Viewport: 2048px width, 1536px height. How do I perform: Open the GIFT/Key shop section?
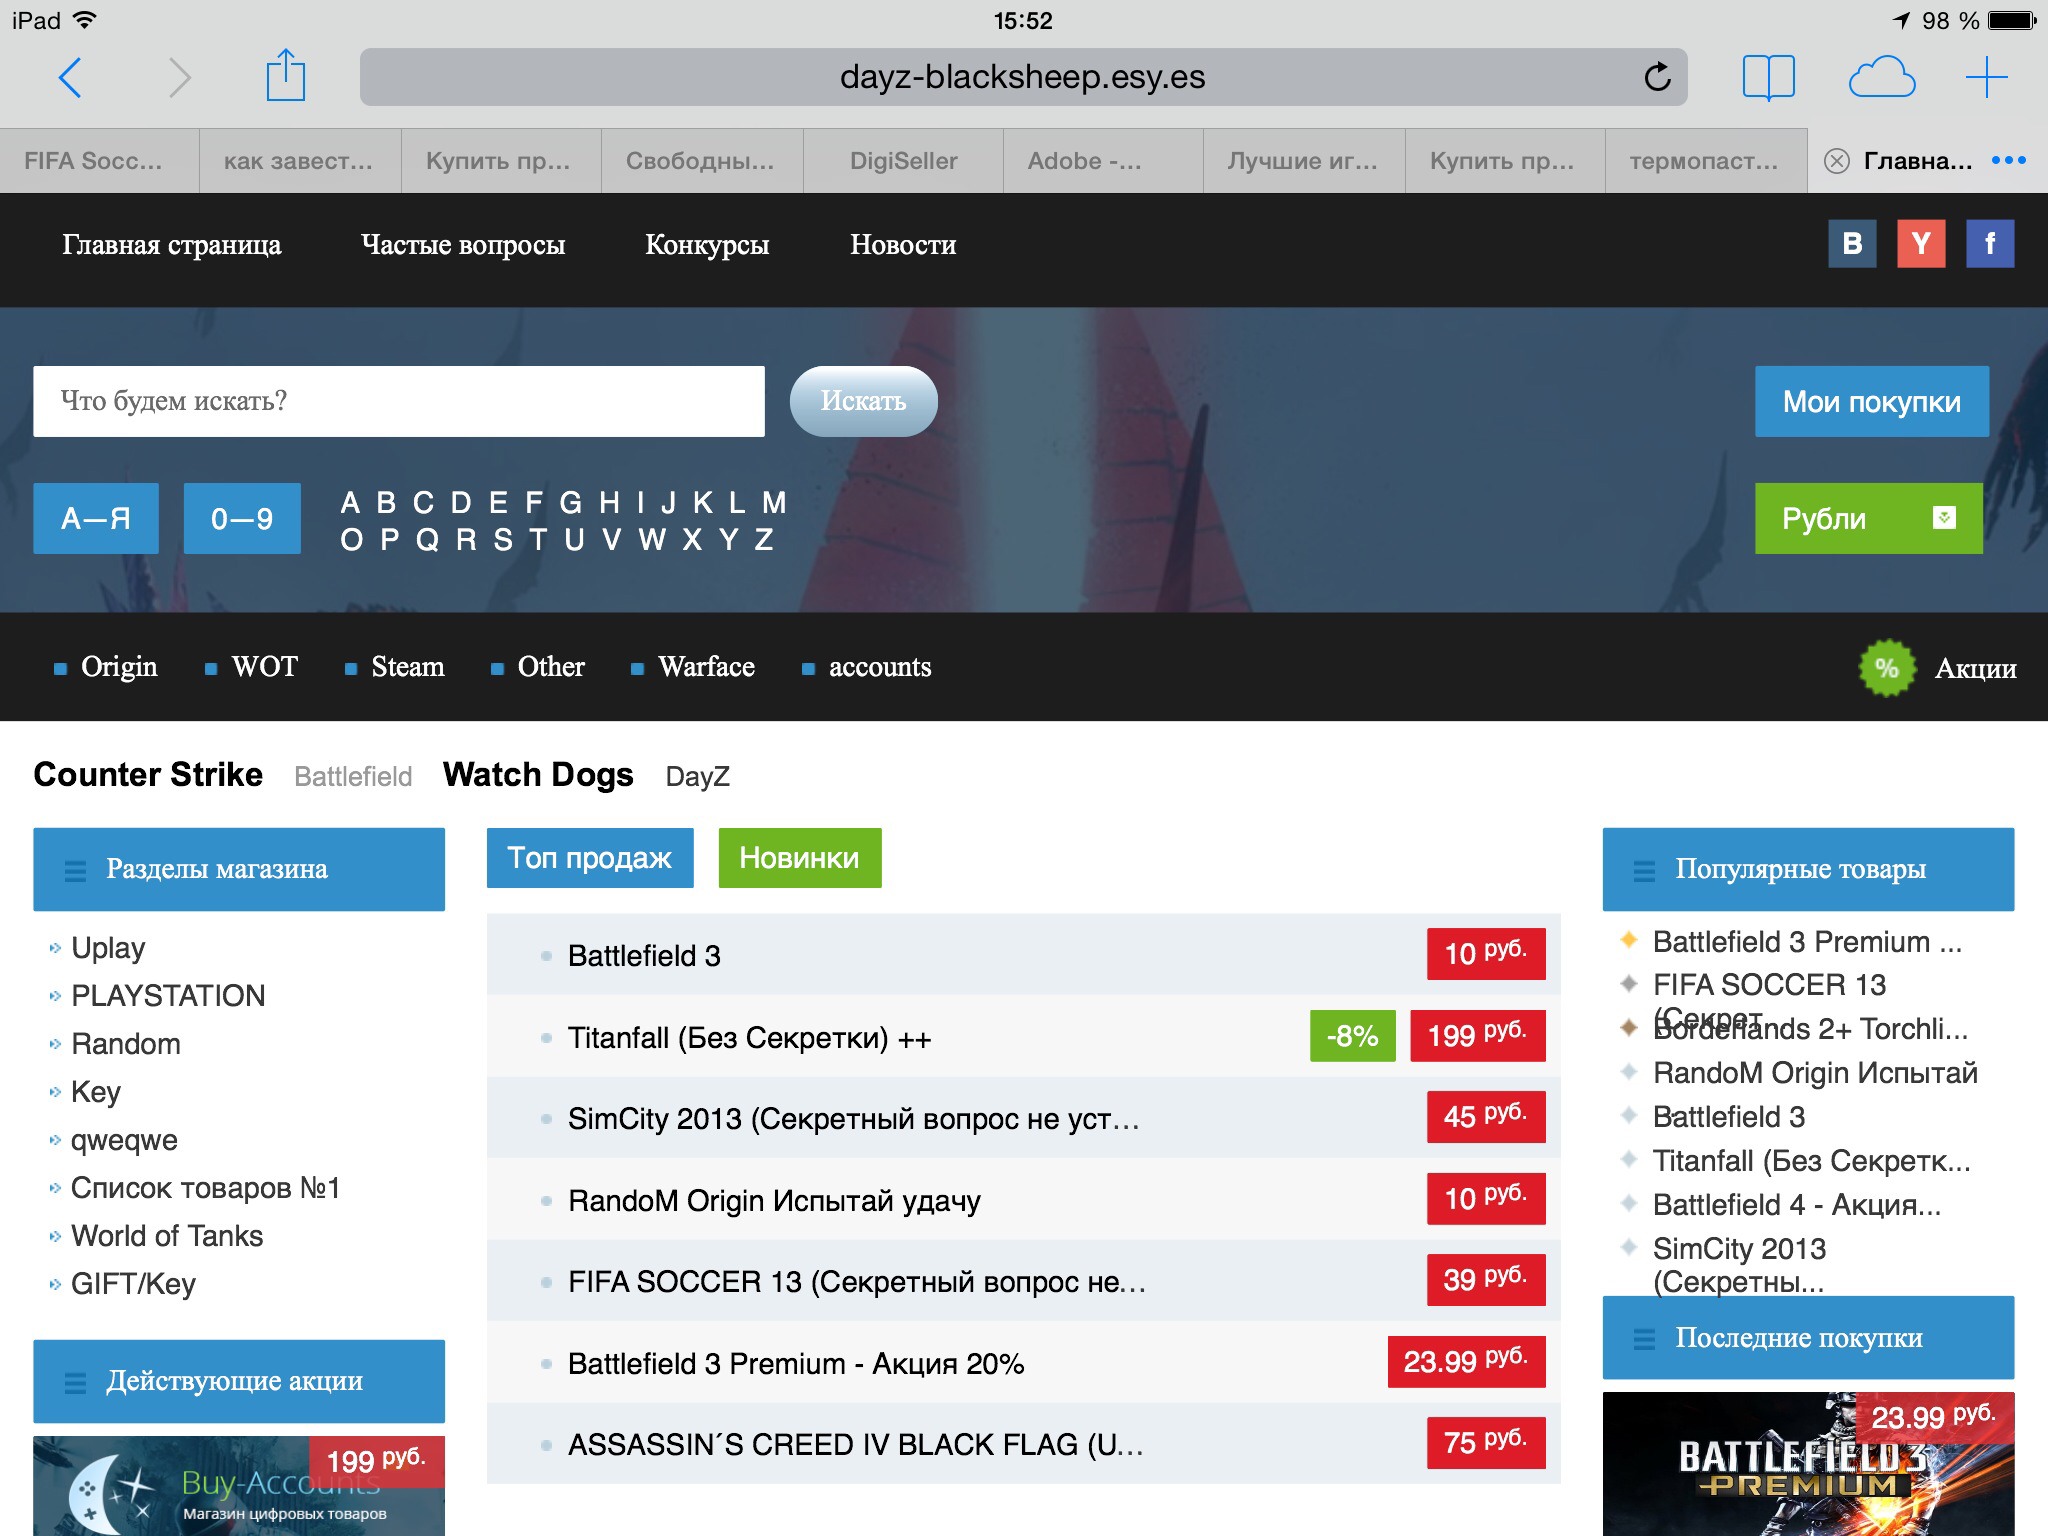133,1284
